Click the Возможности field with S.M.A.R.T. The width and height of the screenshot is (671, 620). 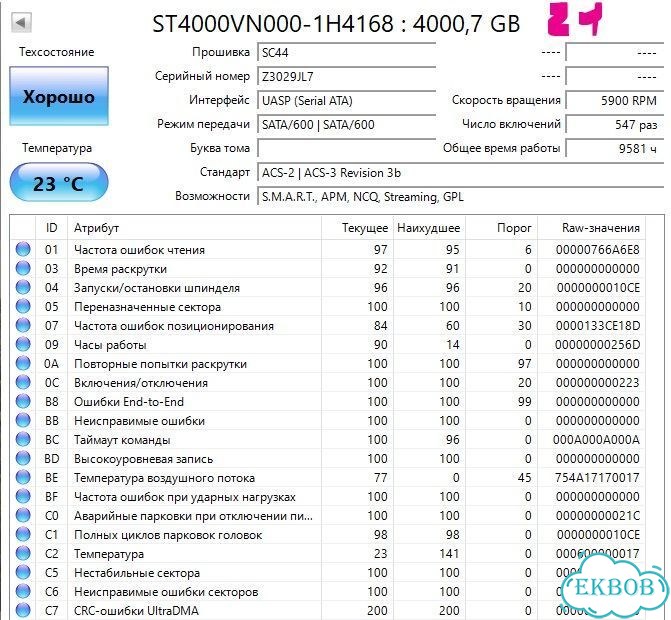[x=460, y=196]
